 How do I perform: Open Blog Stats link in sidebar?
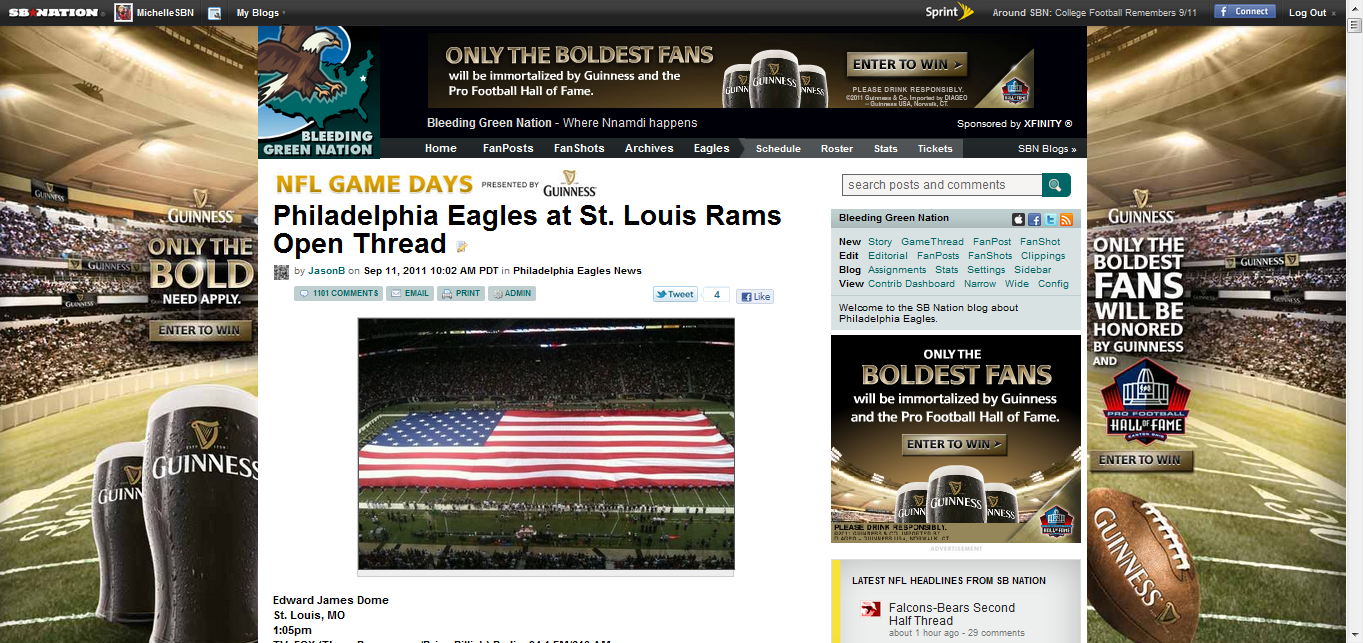click(946, 270)
